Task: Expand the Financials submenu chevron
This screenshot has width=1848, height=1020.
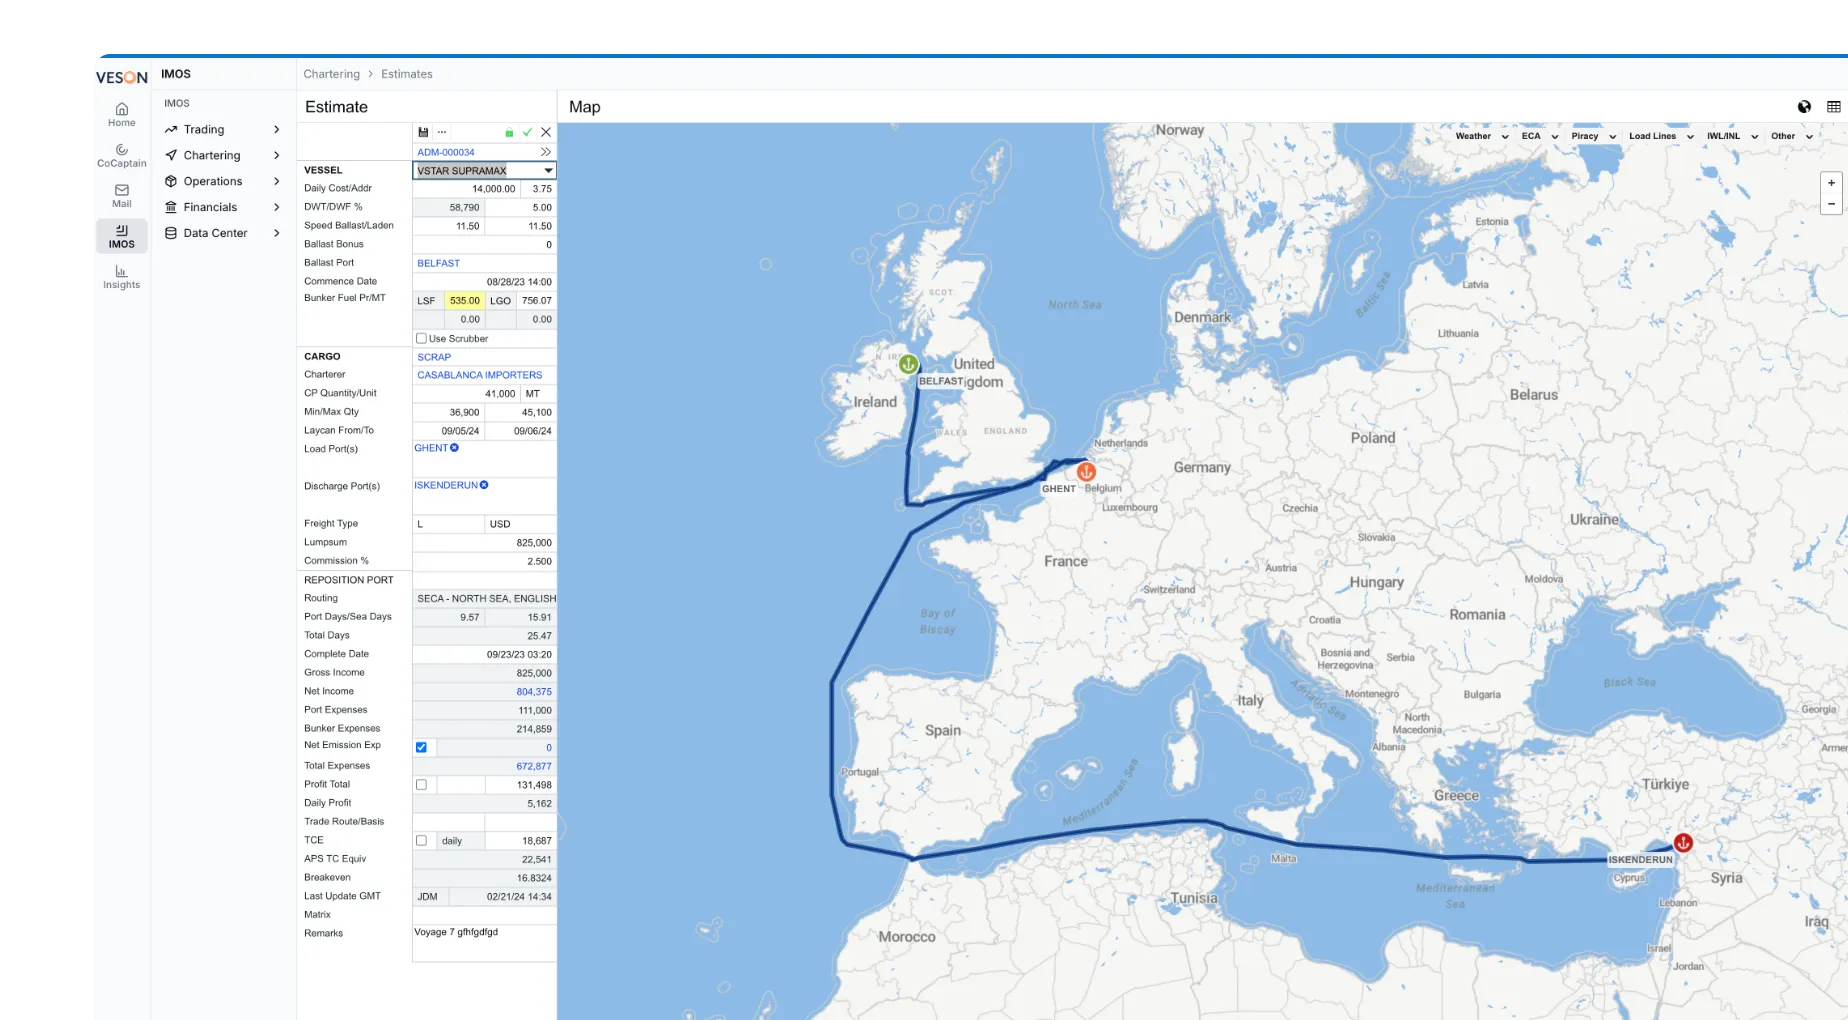Action: point(277,207)
